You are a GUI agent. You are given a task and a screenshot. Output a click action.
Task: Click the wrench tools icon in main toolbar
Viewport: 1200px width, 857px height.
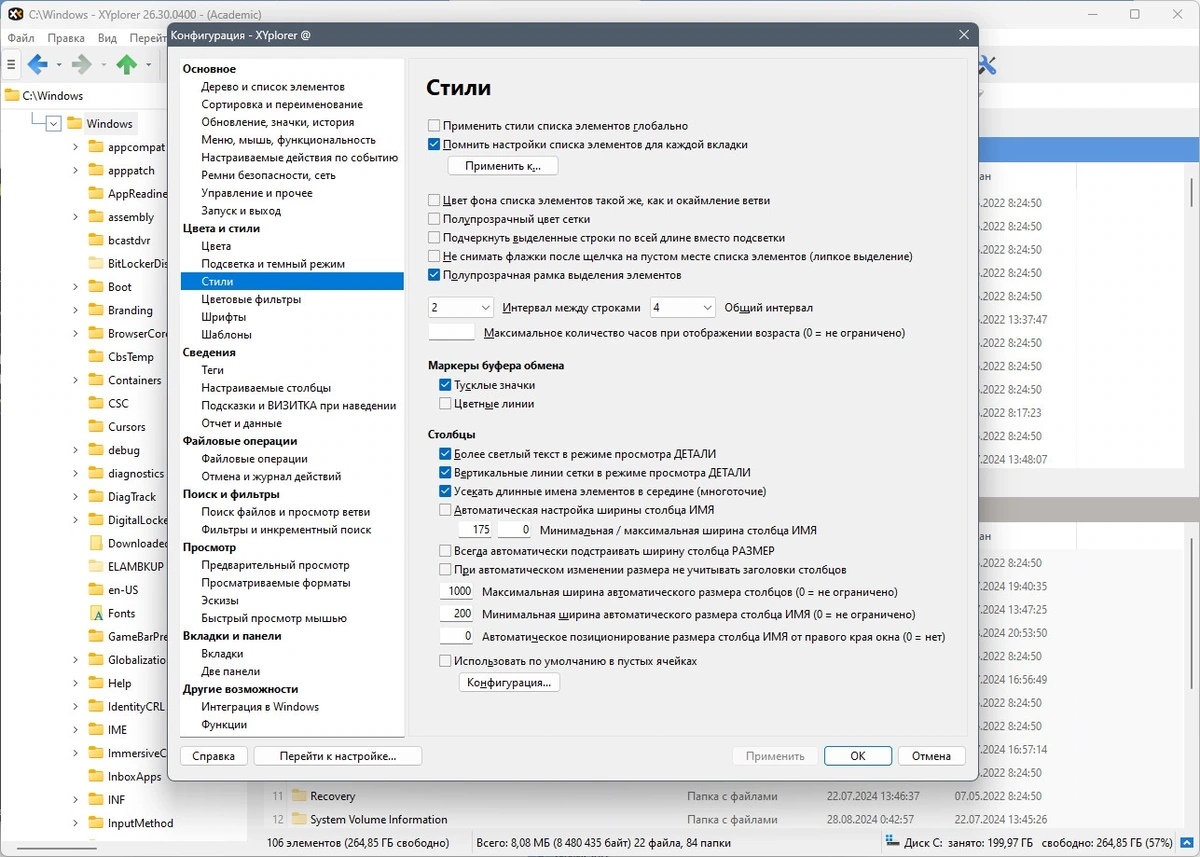click(987, 66)
